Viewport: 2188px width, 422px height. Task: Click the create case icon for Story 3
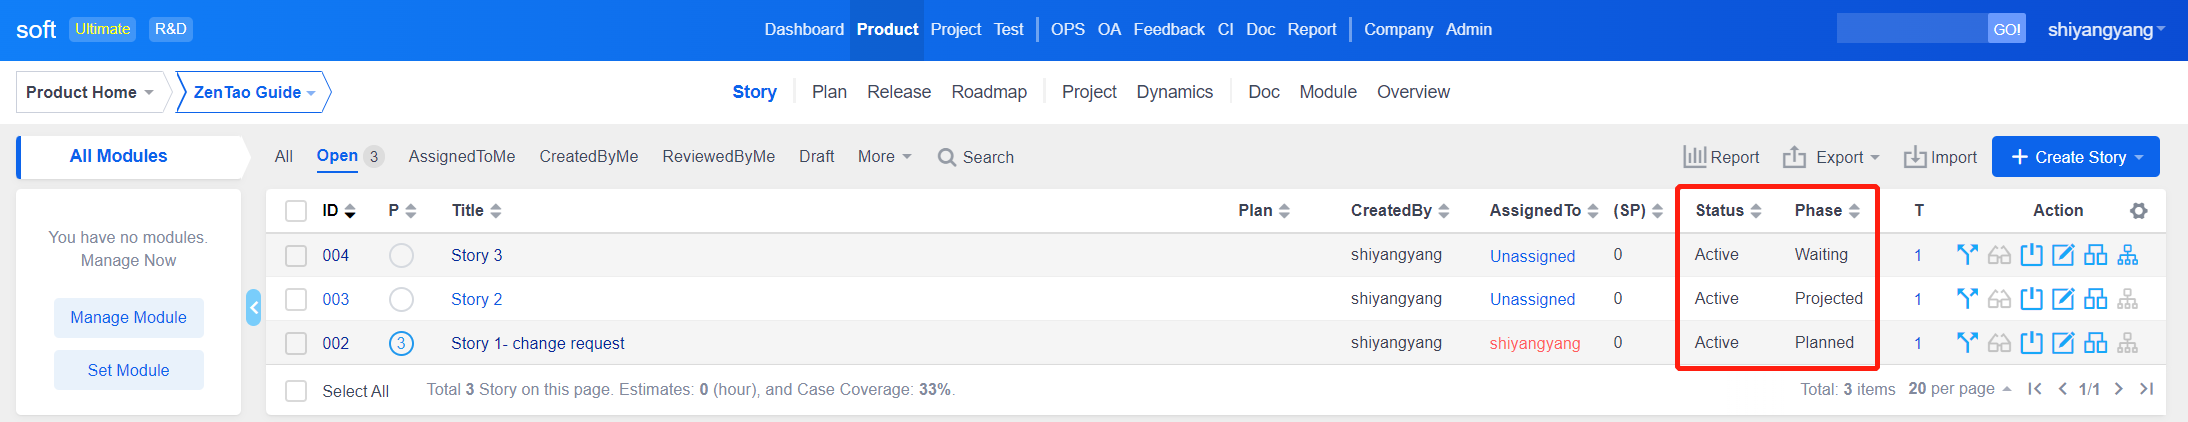coord(2095,255)
